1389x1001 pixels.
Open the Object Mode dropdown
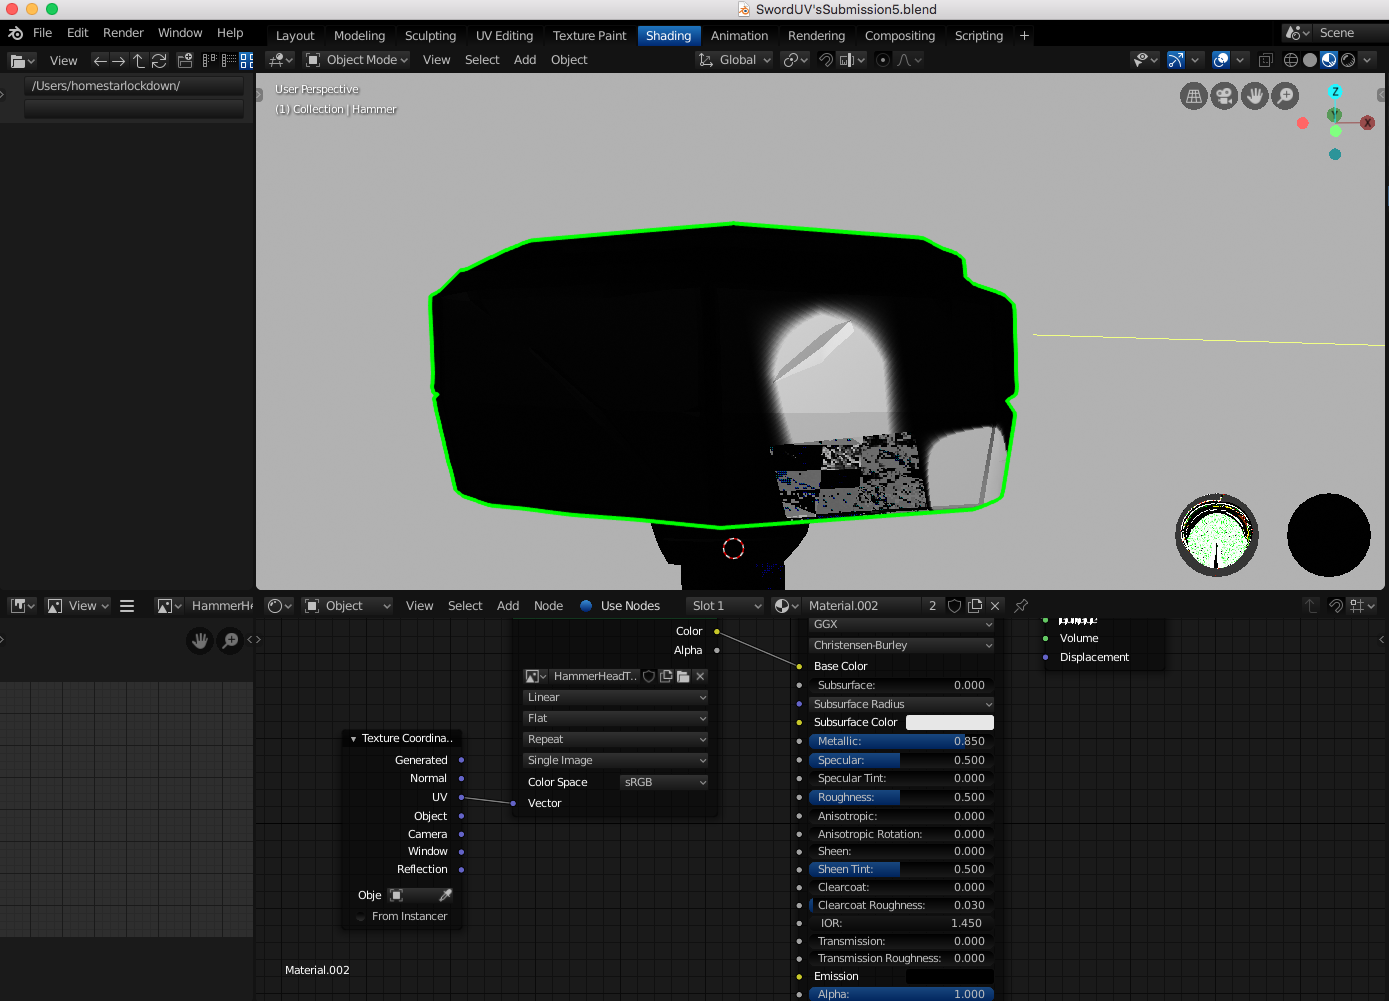(357, 60)
